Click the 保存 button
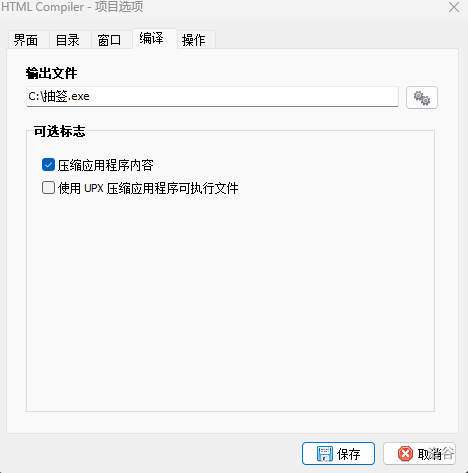The width and height of the screenshot is (468, 473). click(x=338, y=453)
